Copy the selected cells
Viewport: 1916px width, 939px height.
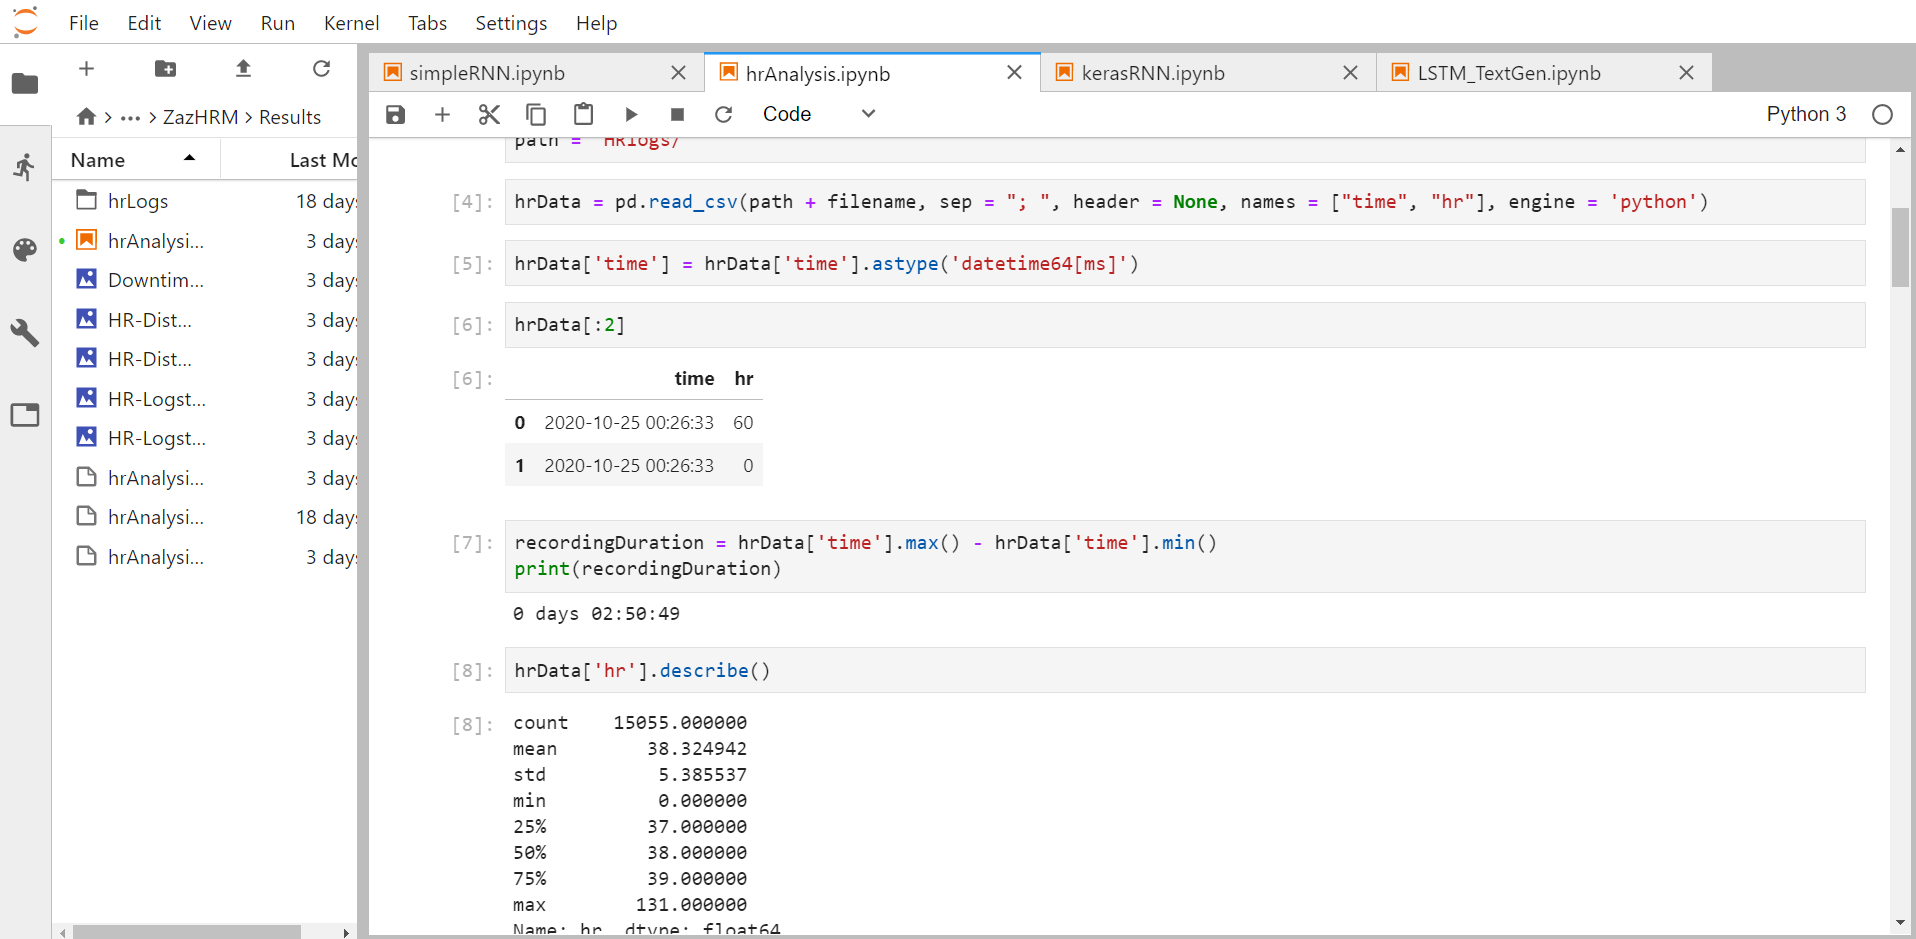(536, 114)
